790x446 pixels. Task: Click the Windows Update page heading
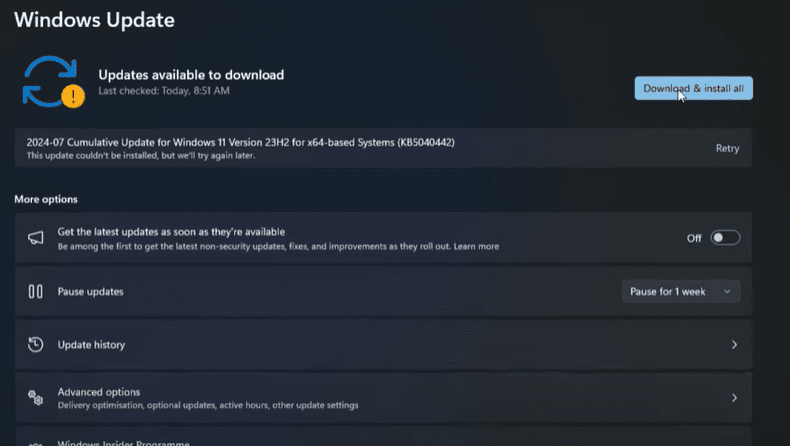click(94, 19)
